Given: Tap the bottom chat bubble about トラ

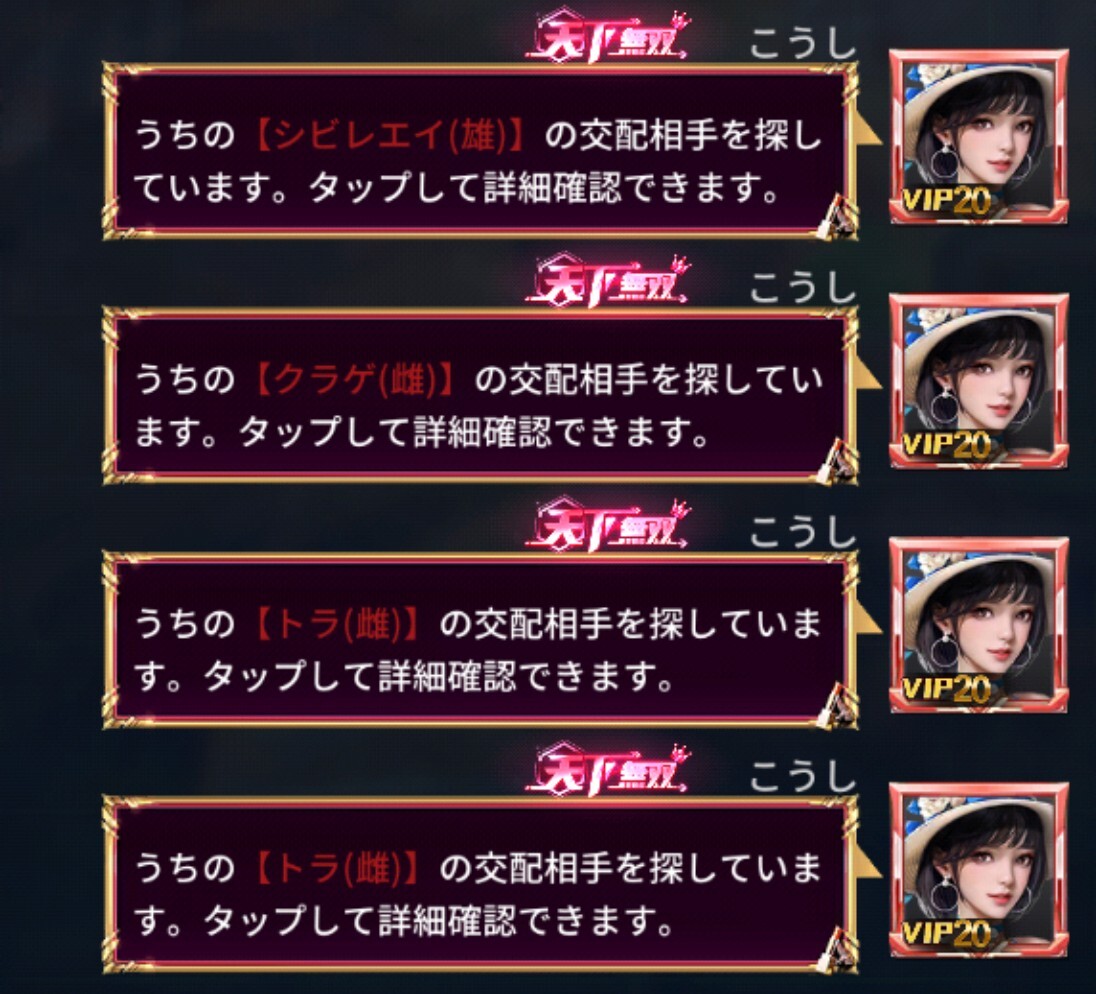Looking at the screenshot, I should click(481, 884).
